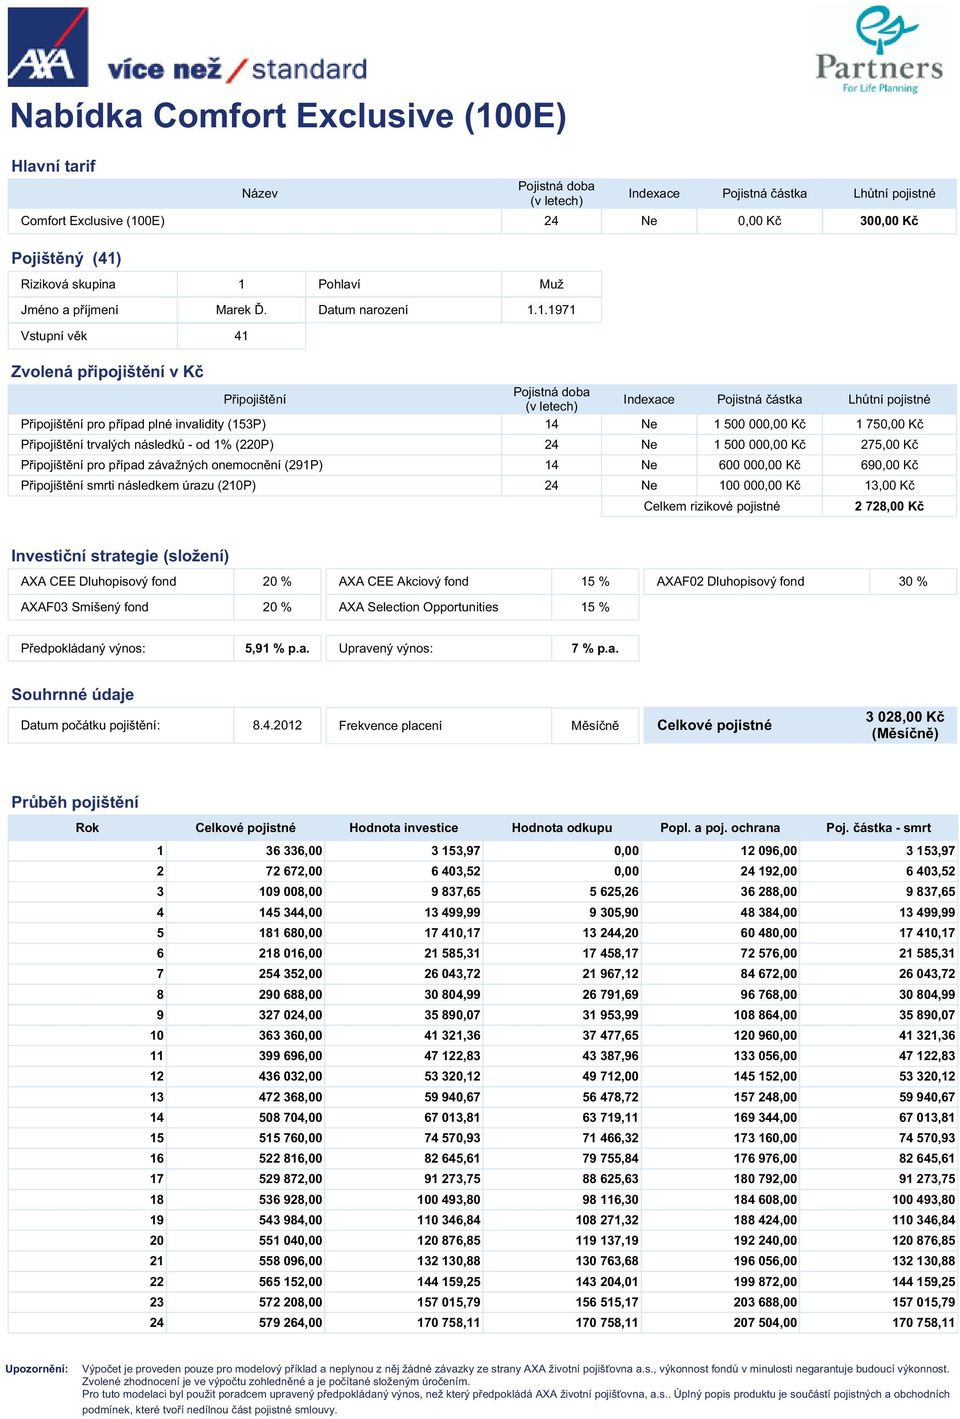Click year 20 investment value '120 876,85'
The image size is (960, 1419).
[x=448, y=1240]
